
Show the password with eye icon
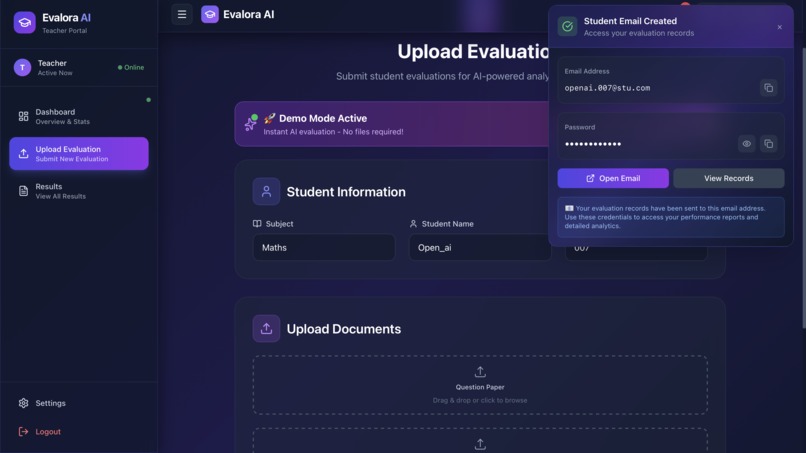tap(746, 144)
